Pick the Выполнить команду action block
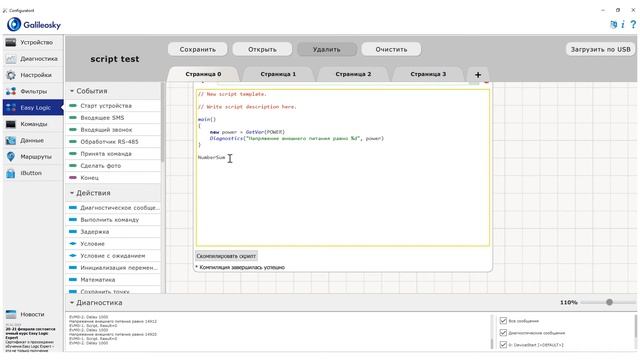 point(113,220)
